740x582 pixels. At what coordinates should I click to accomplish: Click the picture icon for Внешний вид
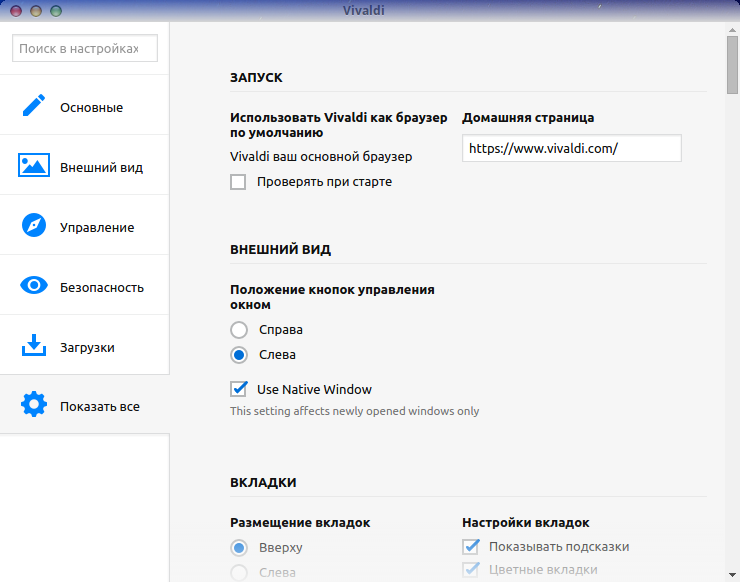(34, 165)
